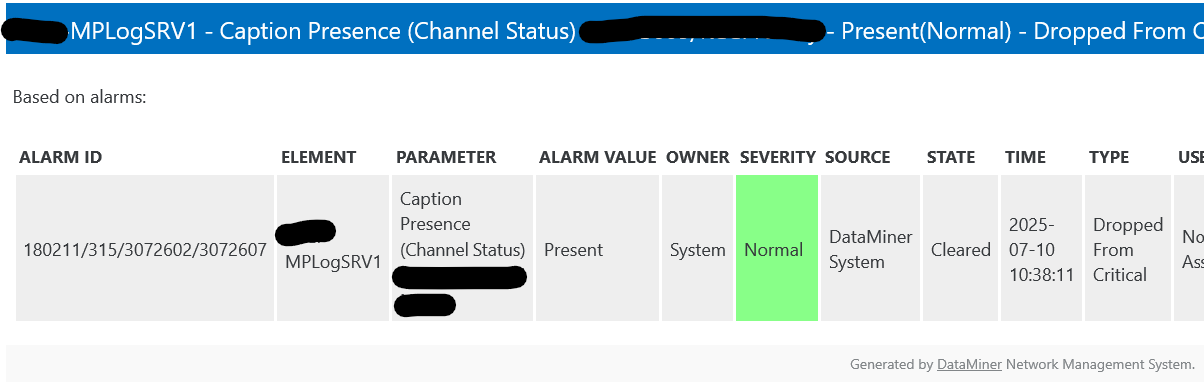Select the STATE column header
1204x382 pixels.
(x=951, y=157)
